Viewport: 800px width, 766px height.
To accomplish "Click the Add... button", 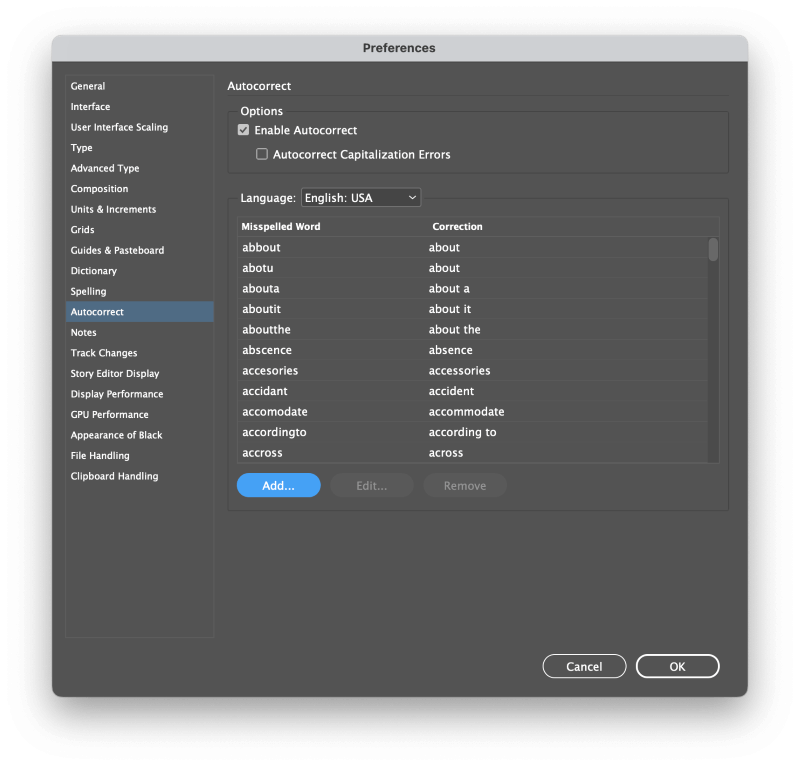I will click(279, 485).
